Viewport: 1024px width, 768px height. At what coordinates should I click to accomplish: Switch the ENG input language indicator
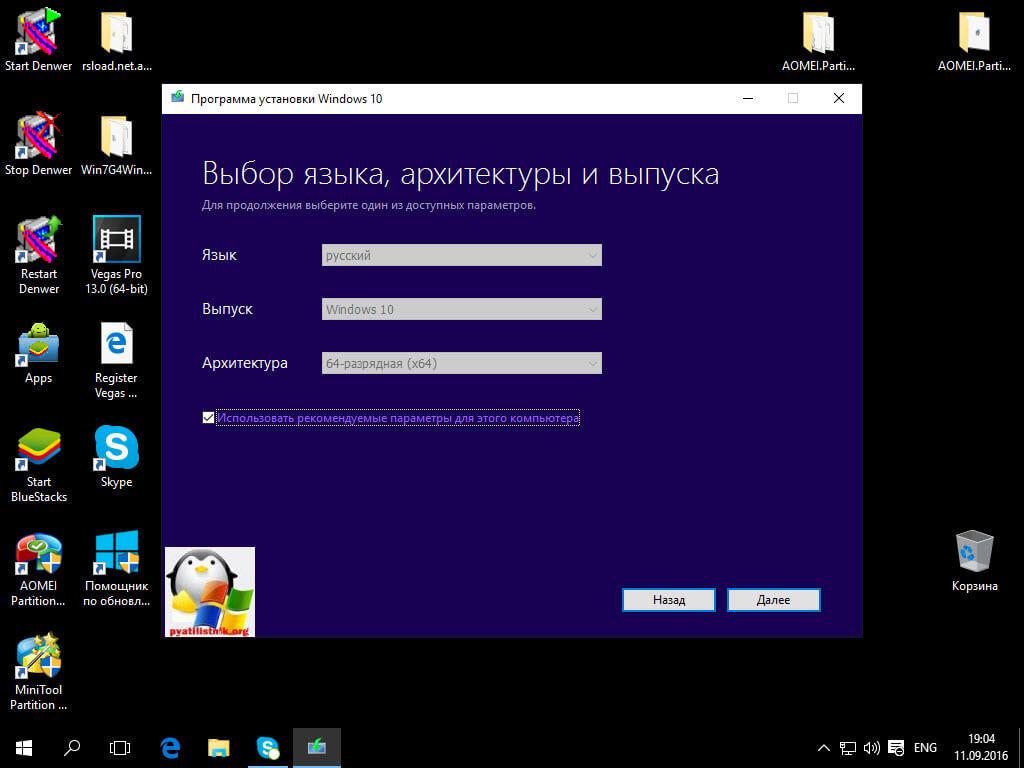[925, 748]
